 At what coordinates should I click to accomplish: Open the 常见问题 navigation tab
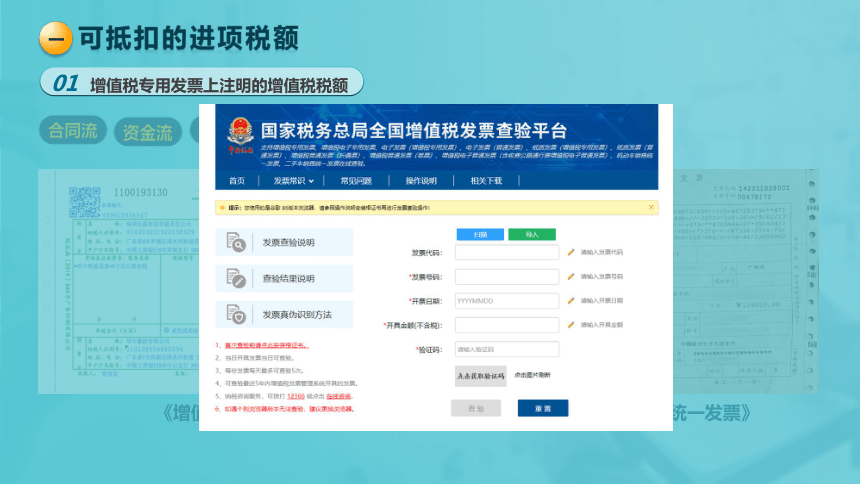tap(356, 181)
